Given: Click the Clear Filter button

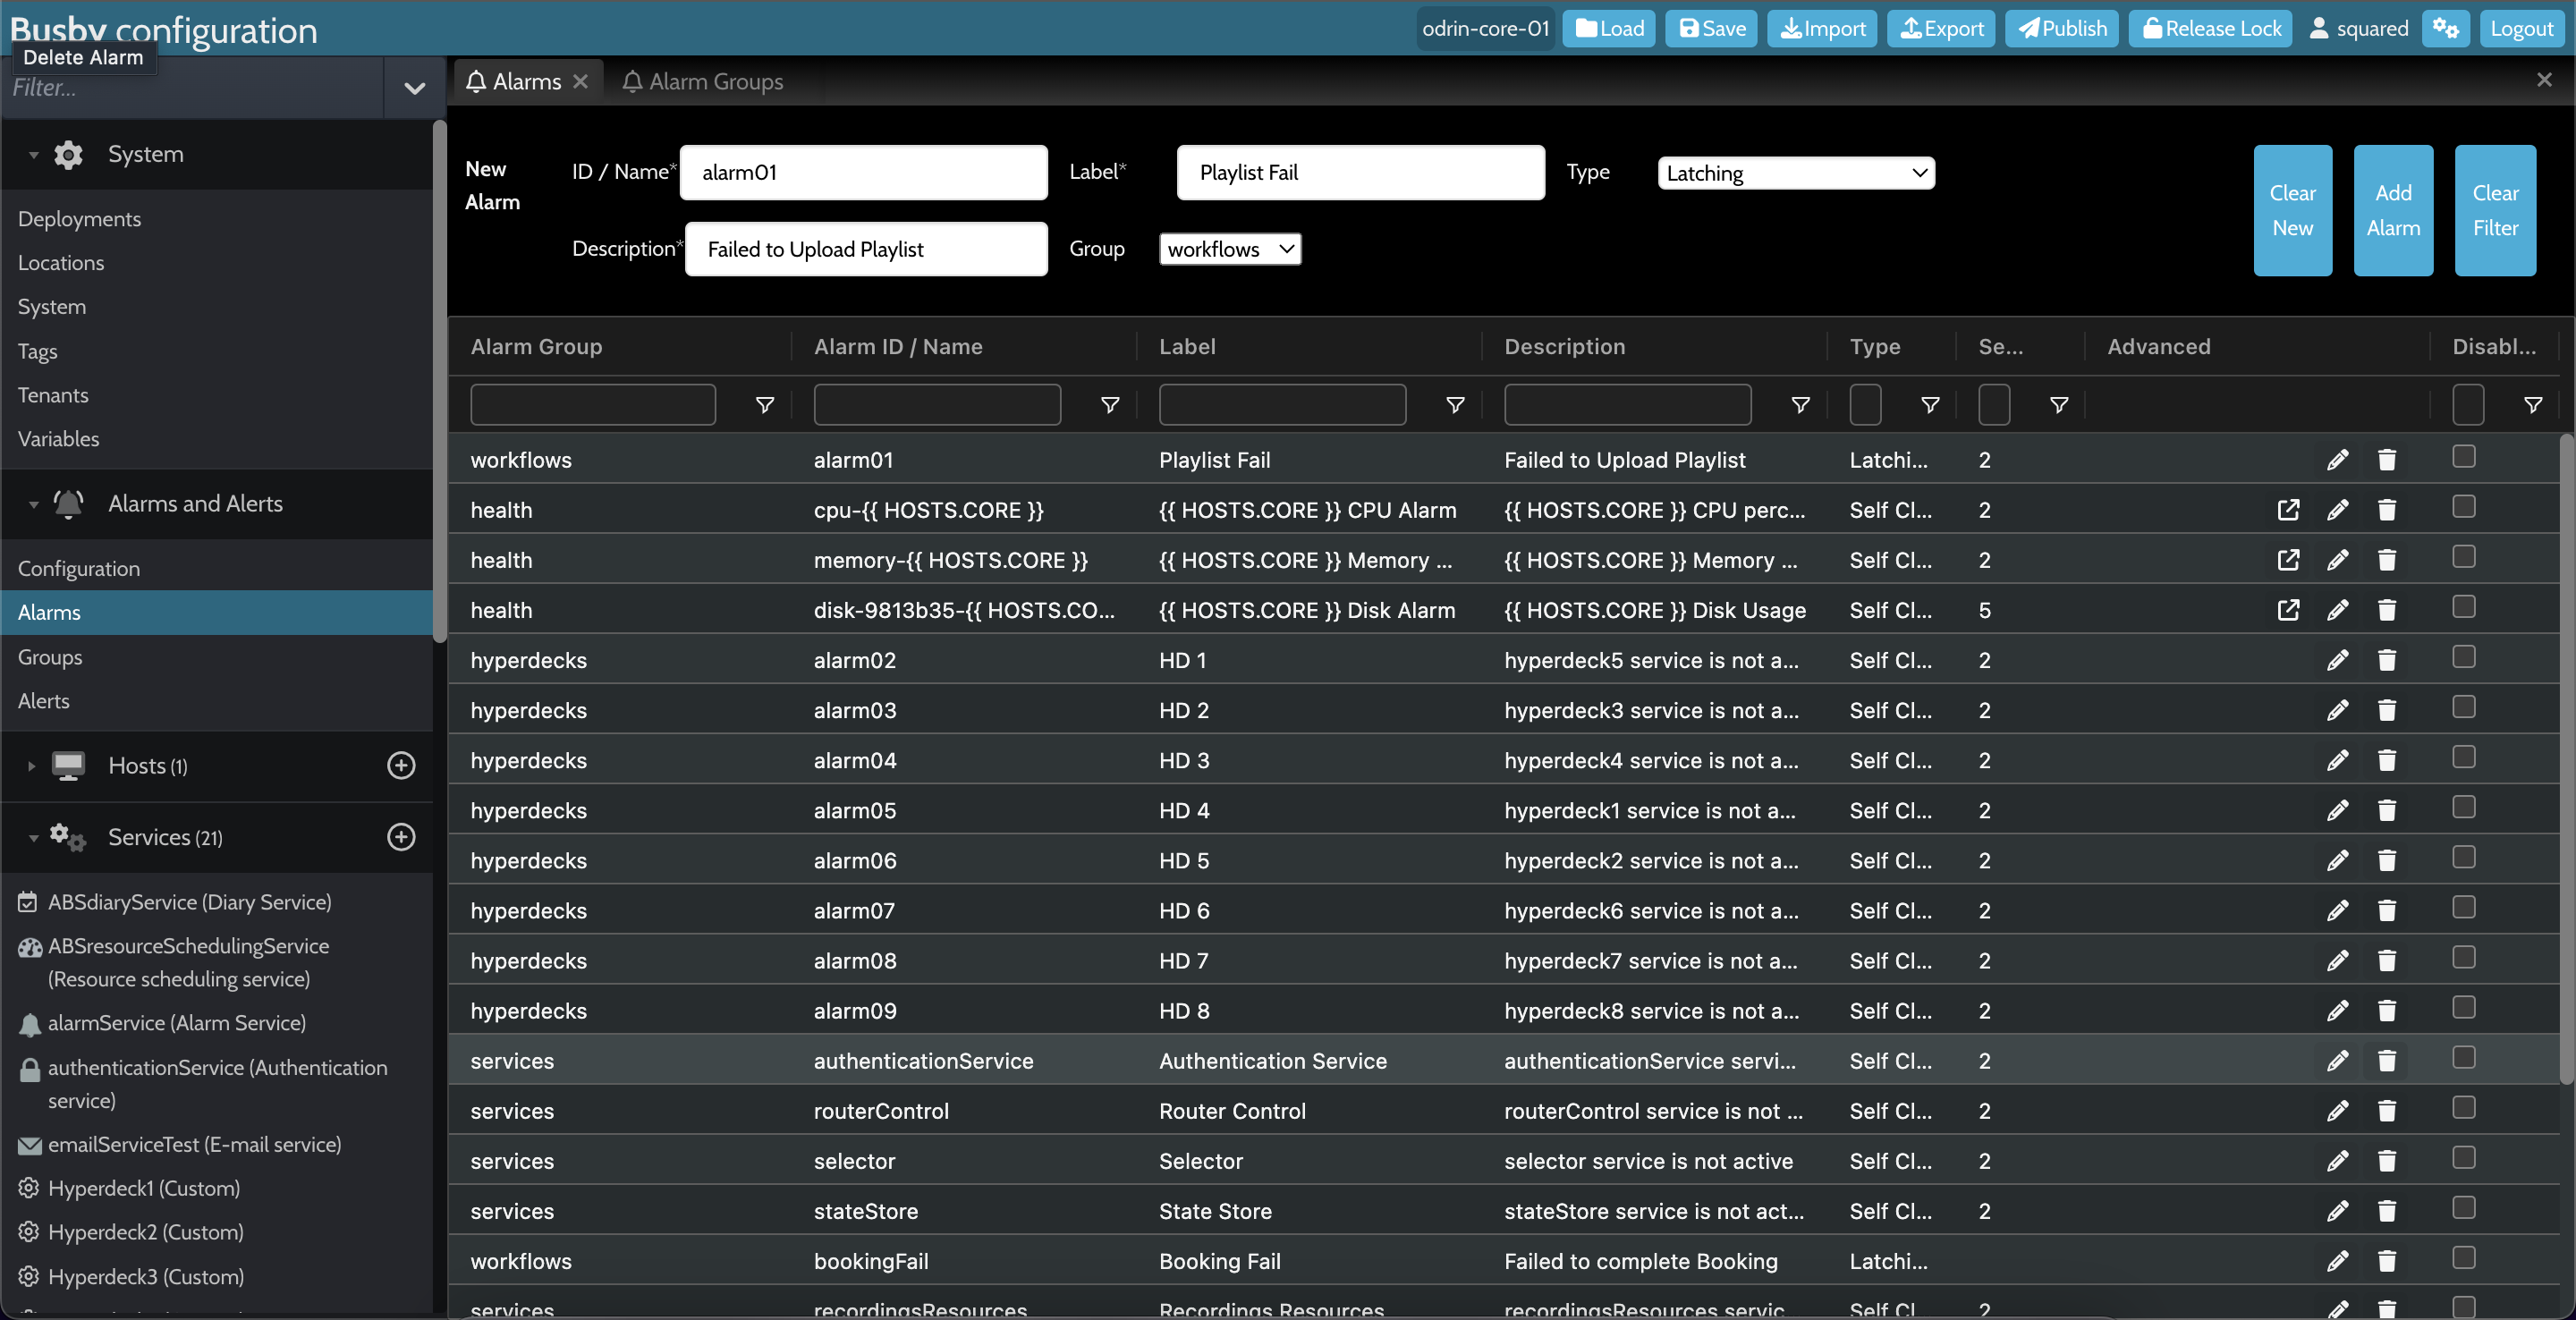Looking at the screenshot, I should (2495, 210).
